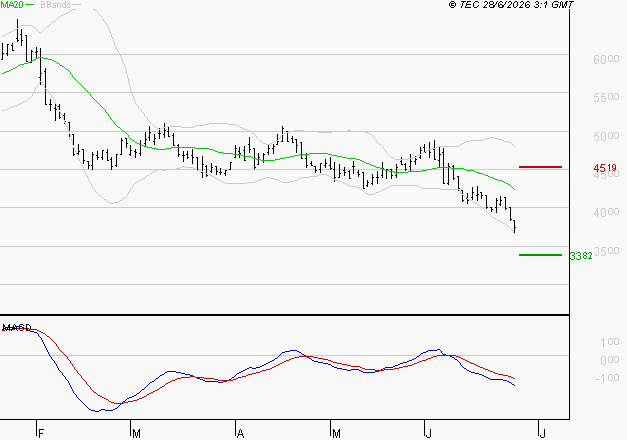Click the TEC copyright timestamp text
This screenshot has height=440, width=627.
click(511, 5)
